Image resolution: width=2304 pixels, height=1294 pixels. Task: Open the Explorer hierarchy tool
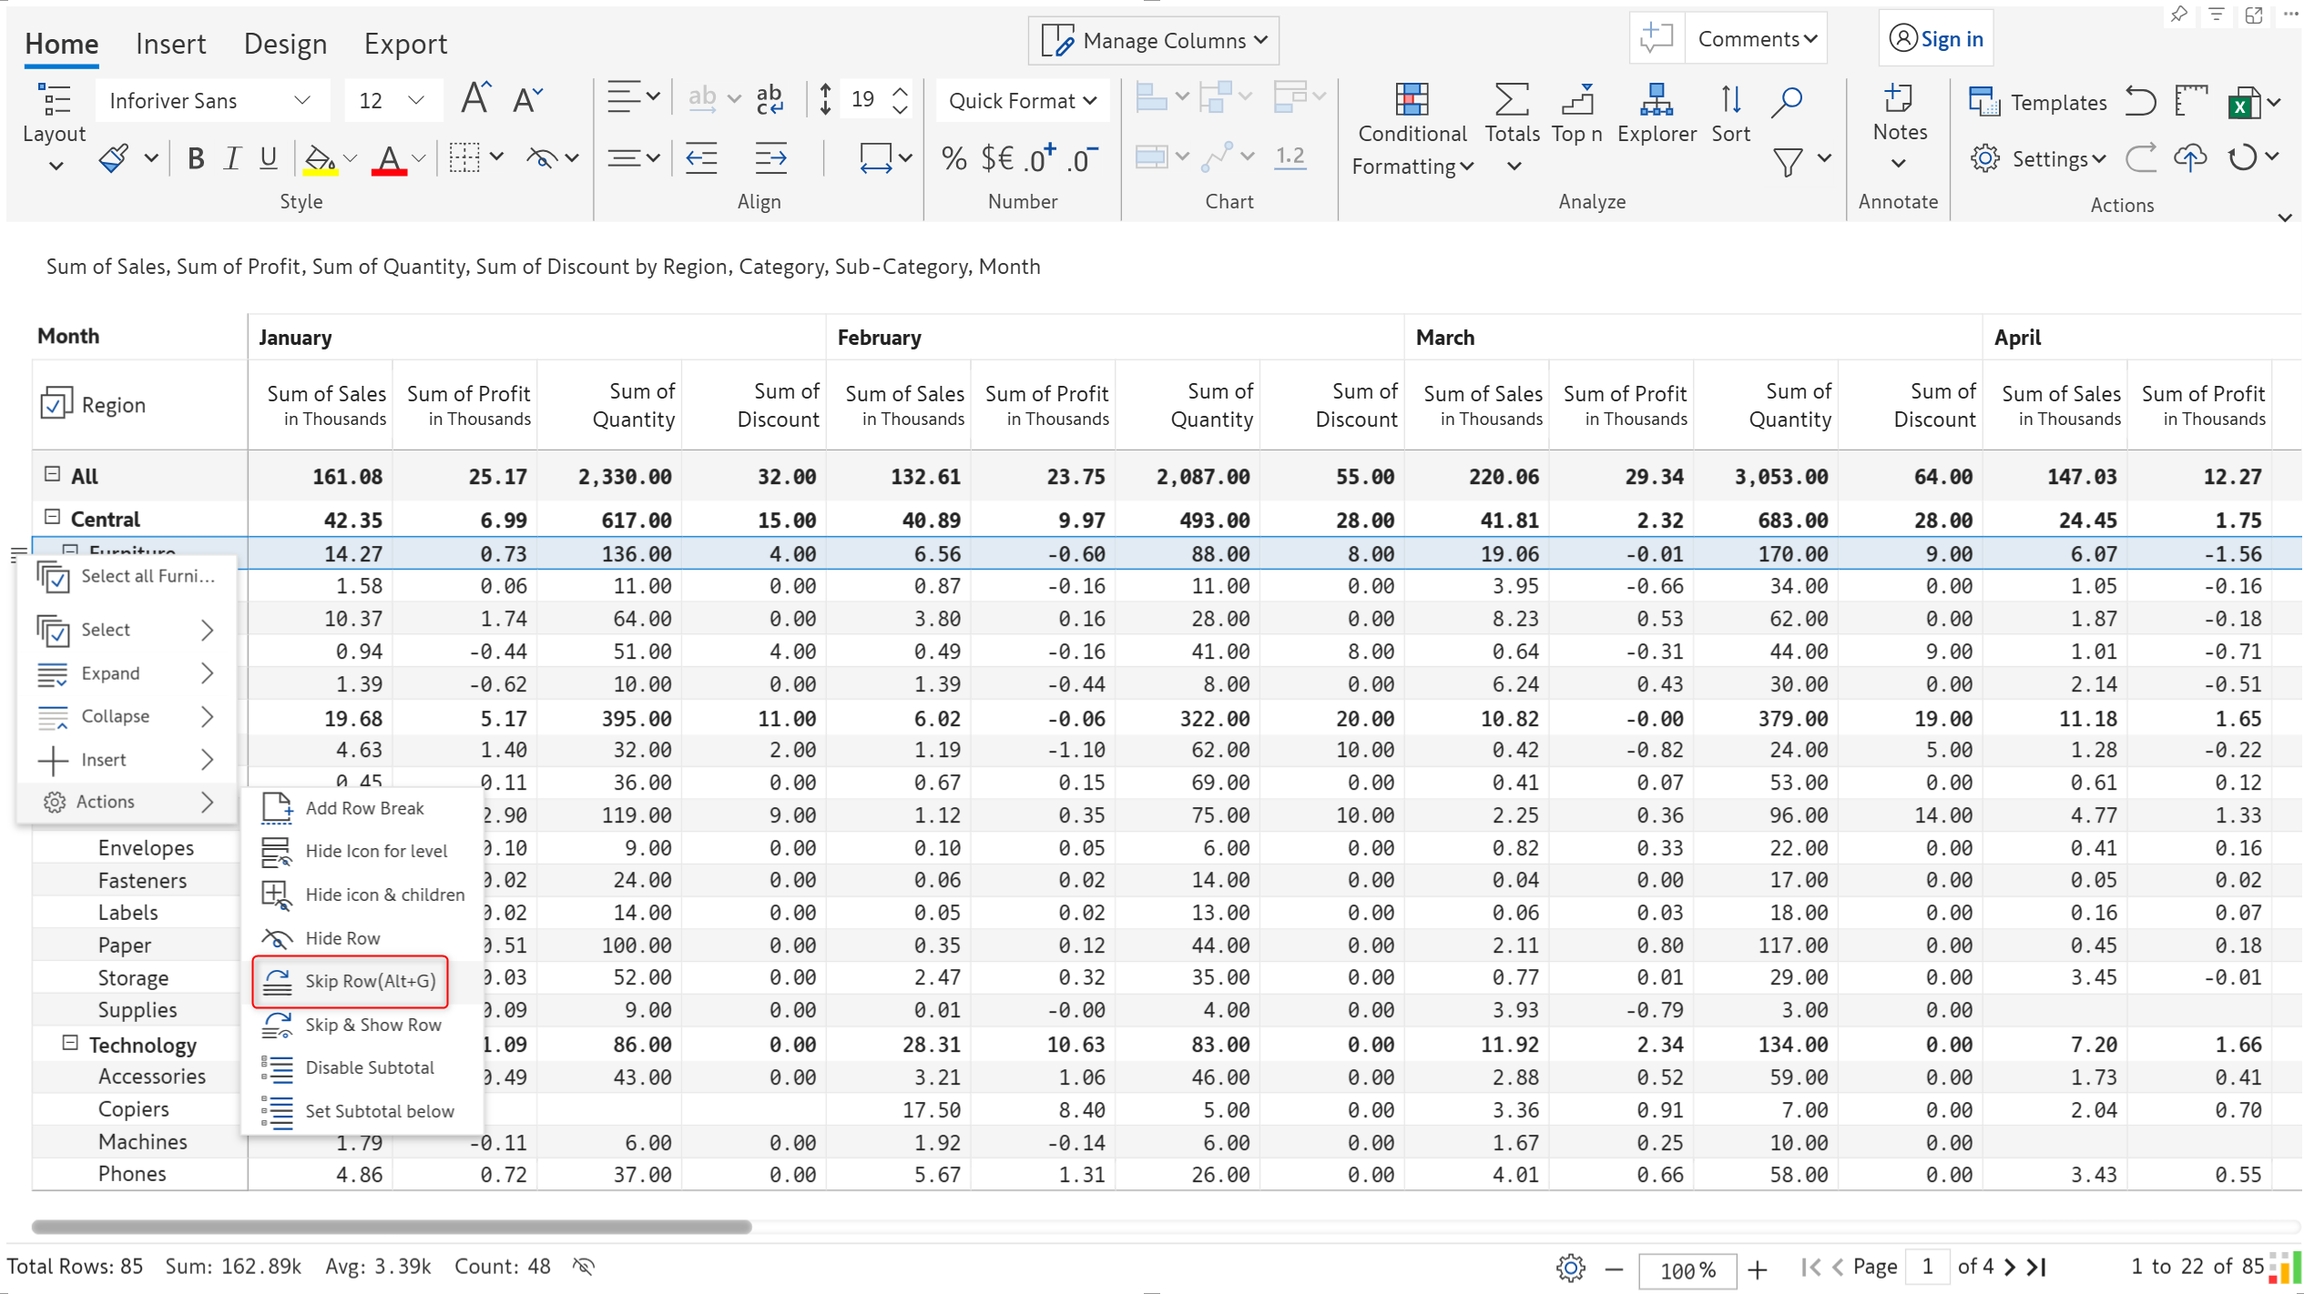[x=1656, y=100]
